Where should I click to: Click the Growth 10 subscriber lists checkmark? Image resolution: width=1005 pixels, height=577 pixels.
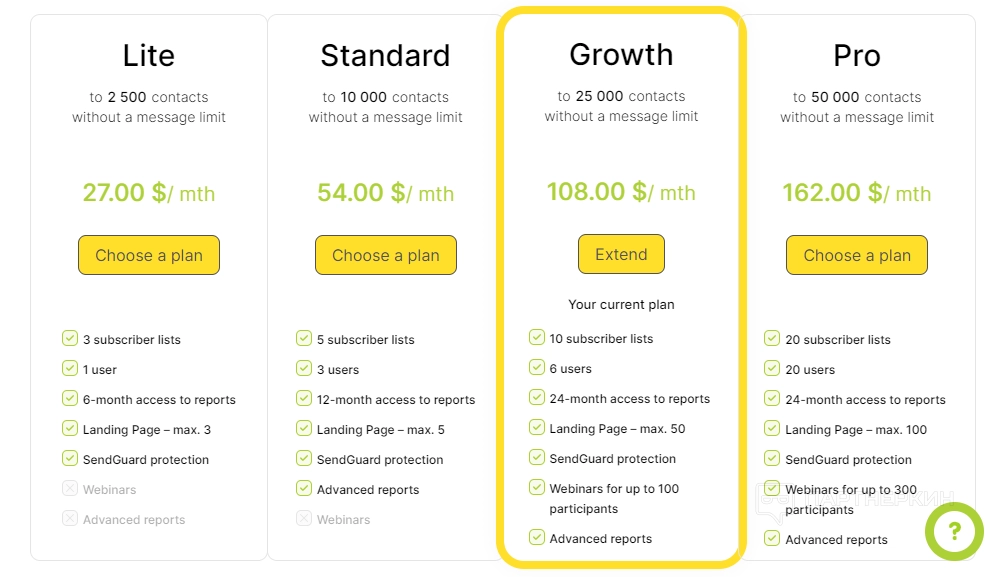(x=537, y=338)
